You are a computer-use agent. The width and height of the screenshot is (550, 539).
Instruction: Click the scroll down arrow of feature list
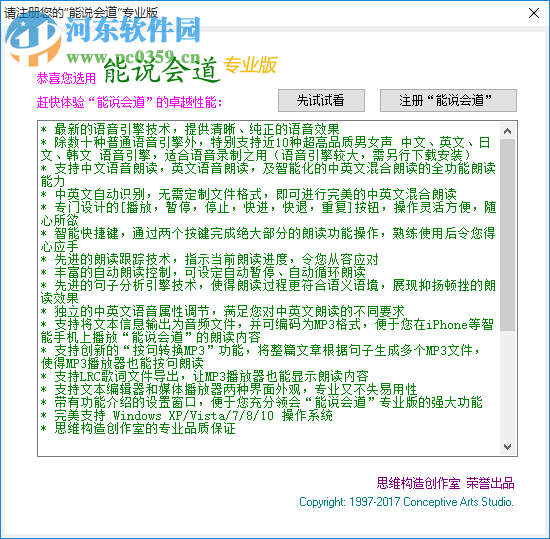click(x=507, y=446)
